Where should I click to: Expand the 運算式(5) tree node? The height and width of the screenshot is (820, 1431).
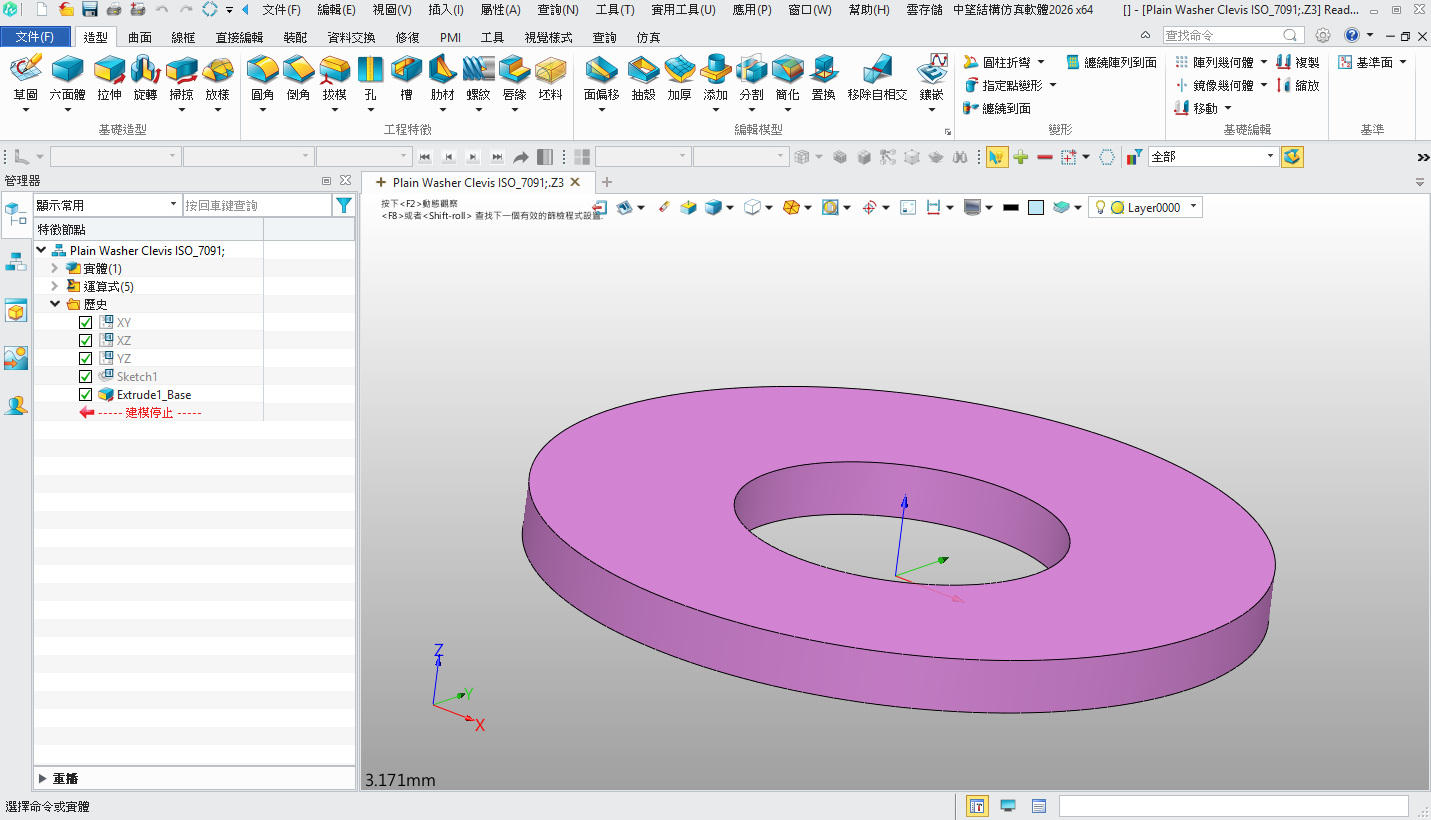(55, 286)
